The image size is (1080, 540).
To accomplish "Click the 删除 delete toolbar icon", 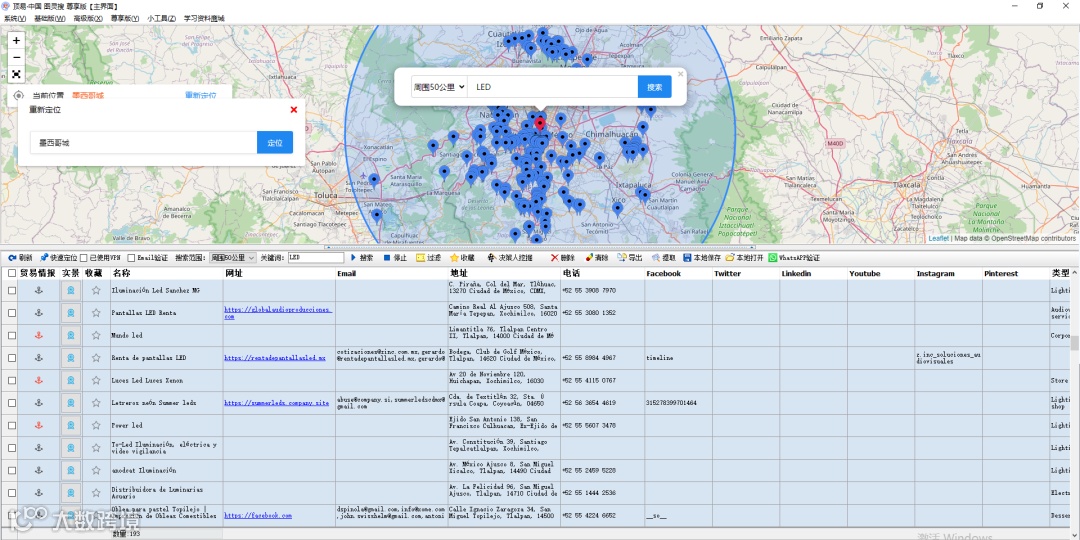I will coord(562,258).
